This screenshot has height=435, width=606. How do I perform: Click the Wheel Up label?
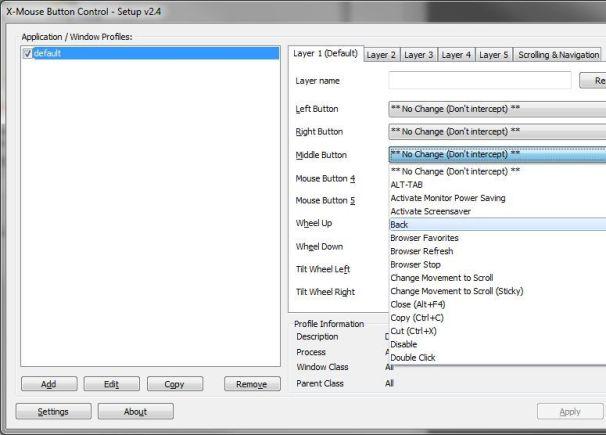pos(314,223)
